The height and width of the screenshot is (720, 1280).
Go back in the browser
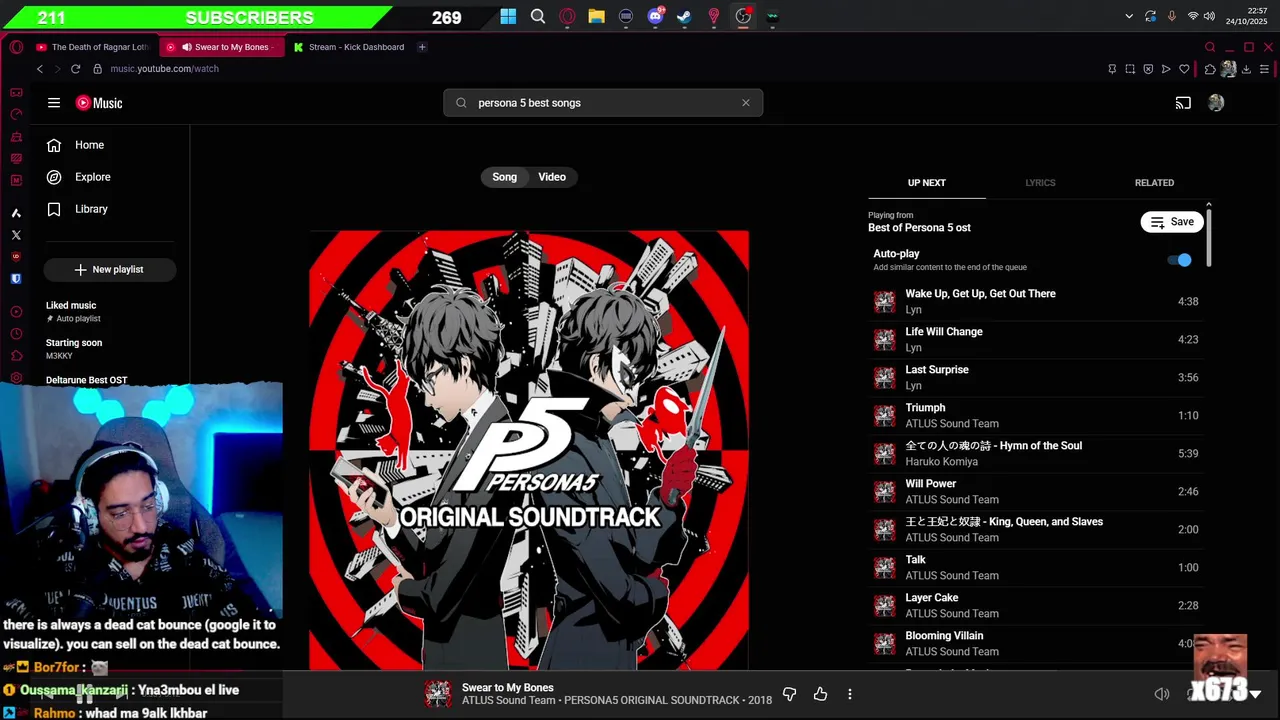(40, 69)
